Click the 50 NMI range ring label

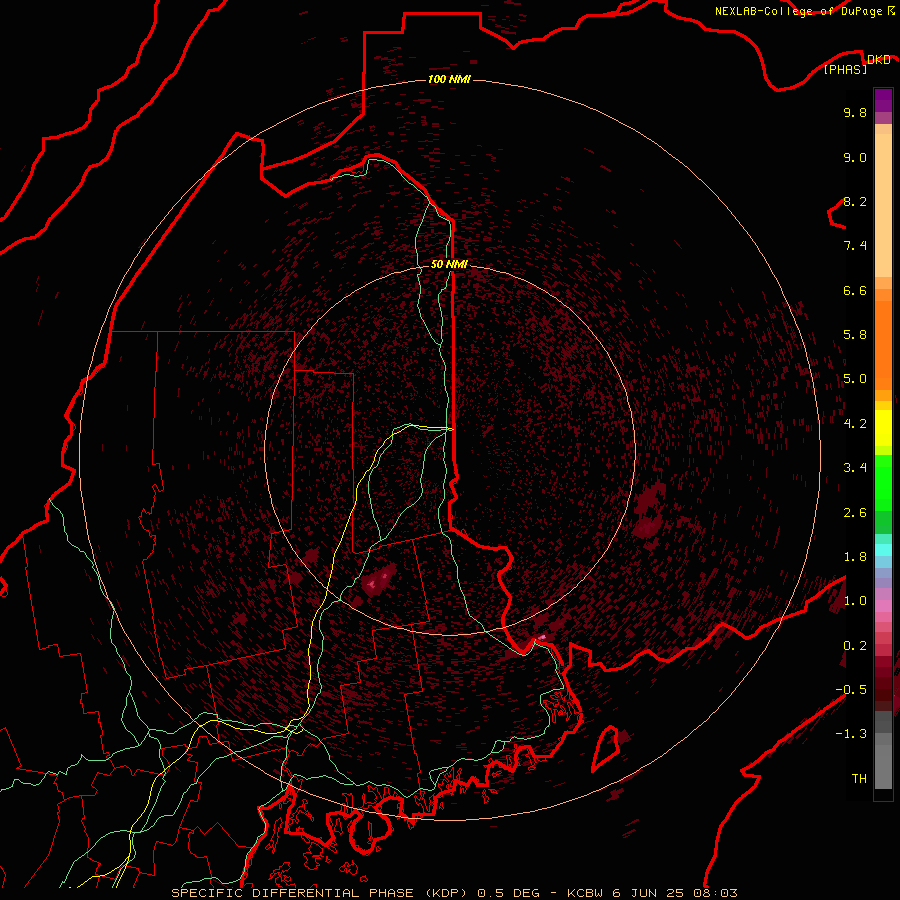click(449, 265)
